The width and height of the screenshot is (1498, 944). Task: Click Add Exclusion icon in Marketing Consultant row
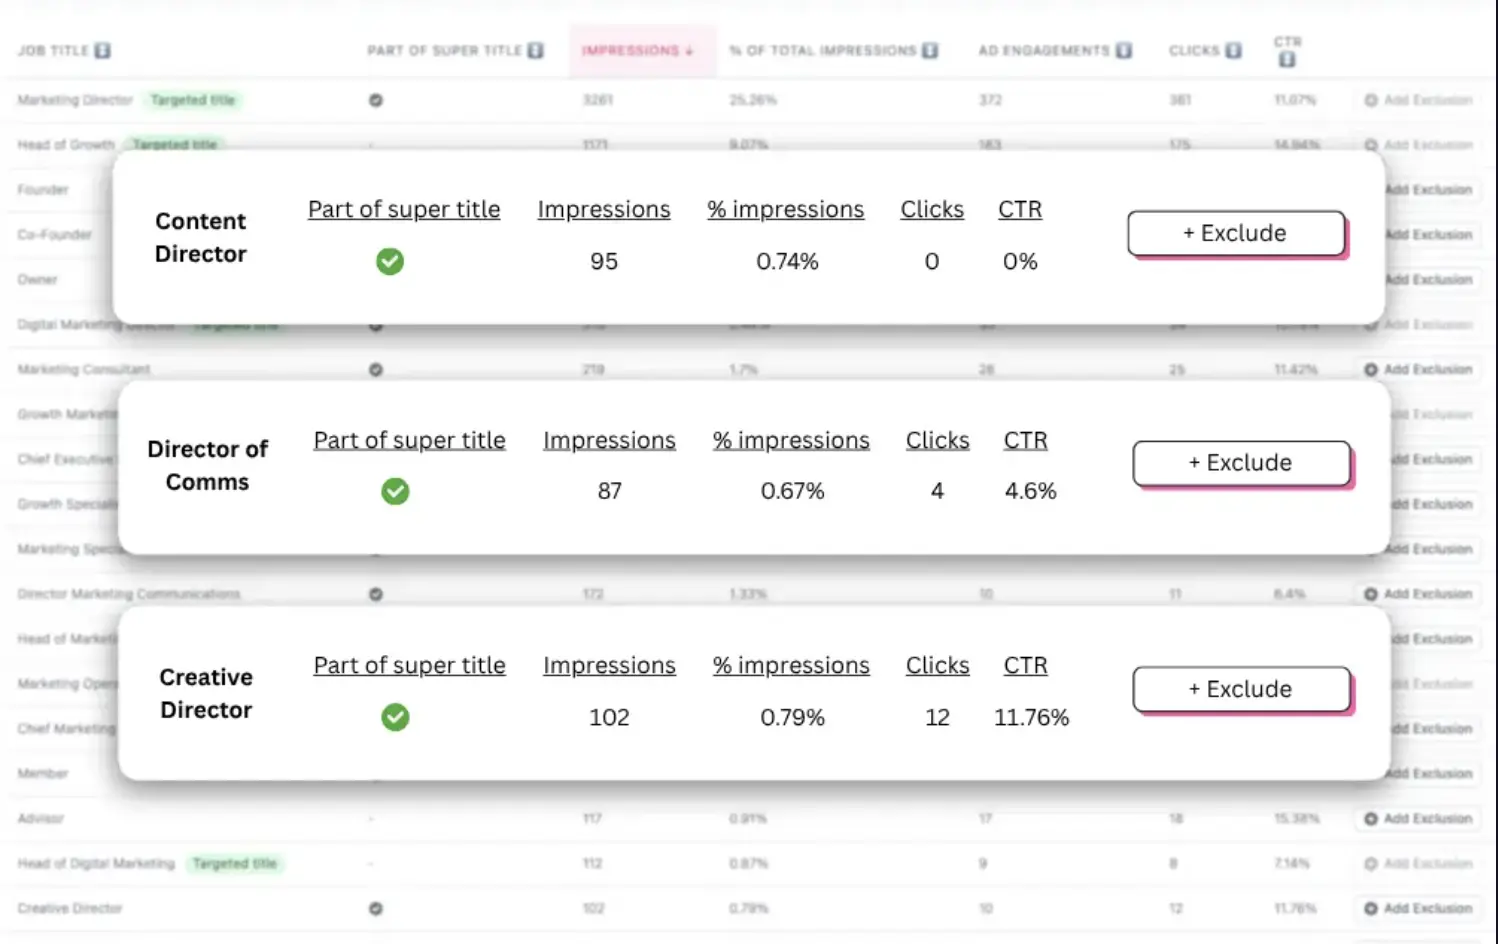point(1371,370)
